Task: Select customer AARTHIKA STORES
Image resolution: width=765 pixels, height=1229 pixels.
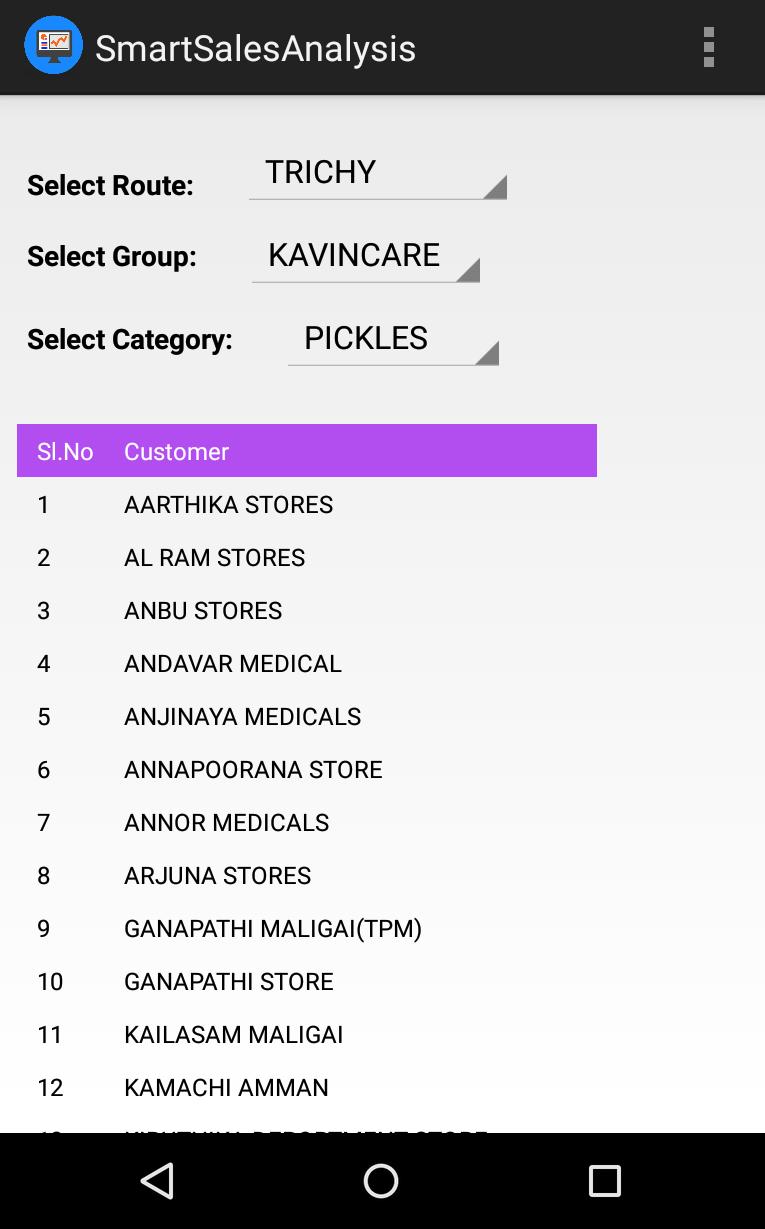Action: 307,504
